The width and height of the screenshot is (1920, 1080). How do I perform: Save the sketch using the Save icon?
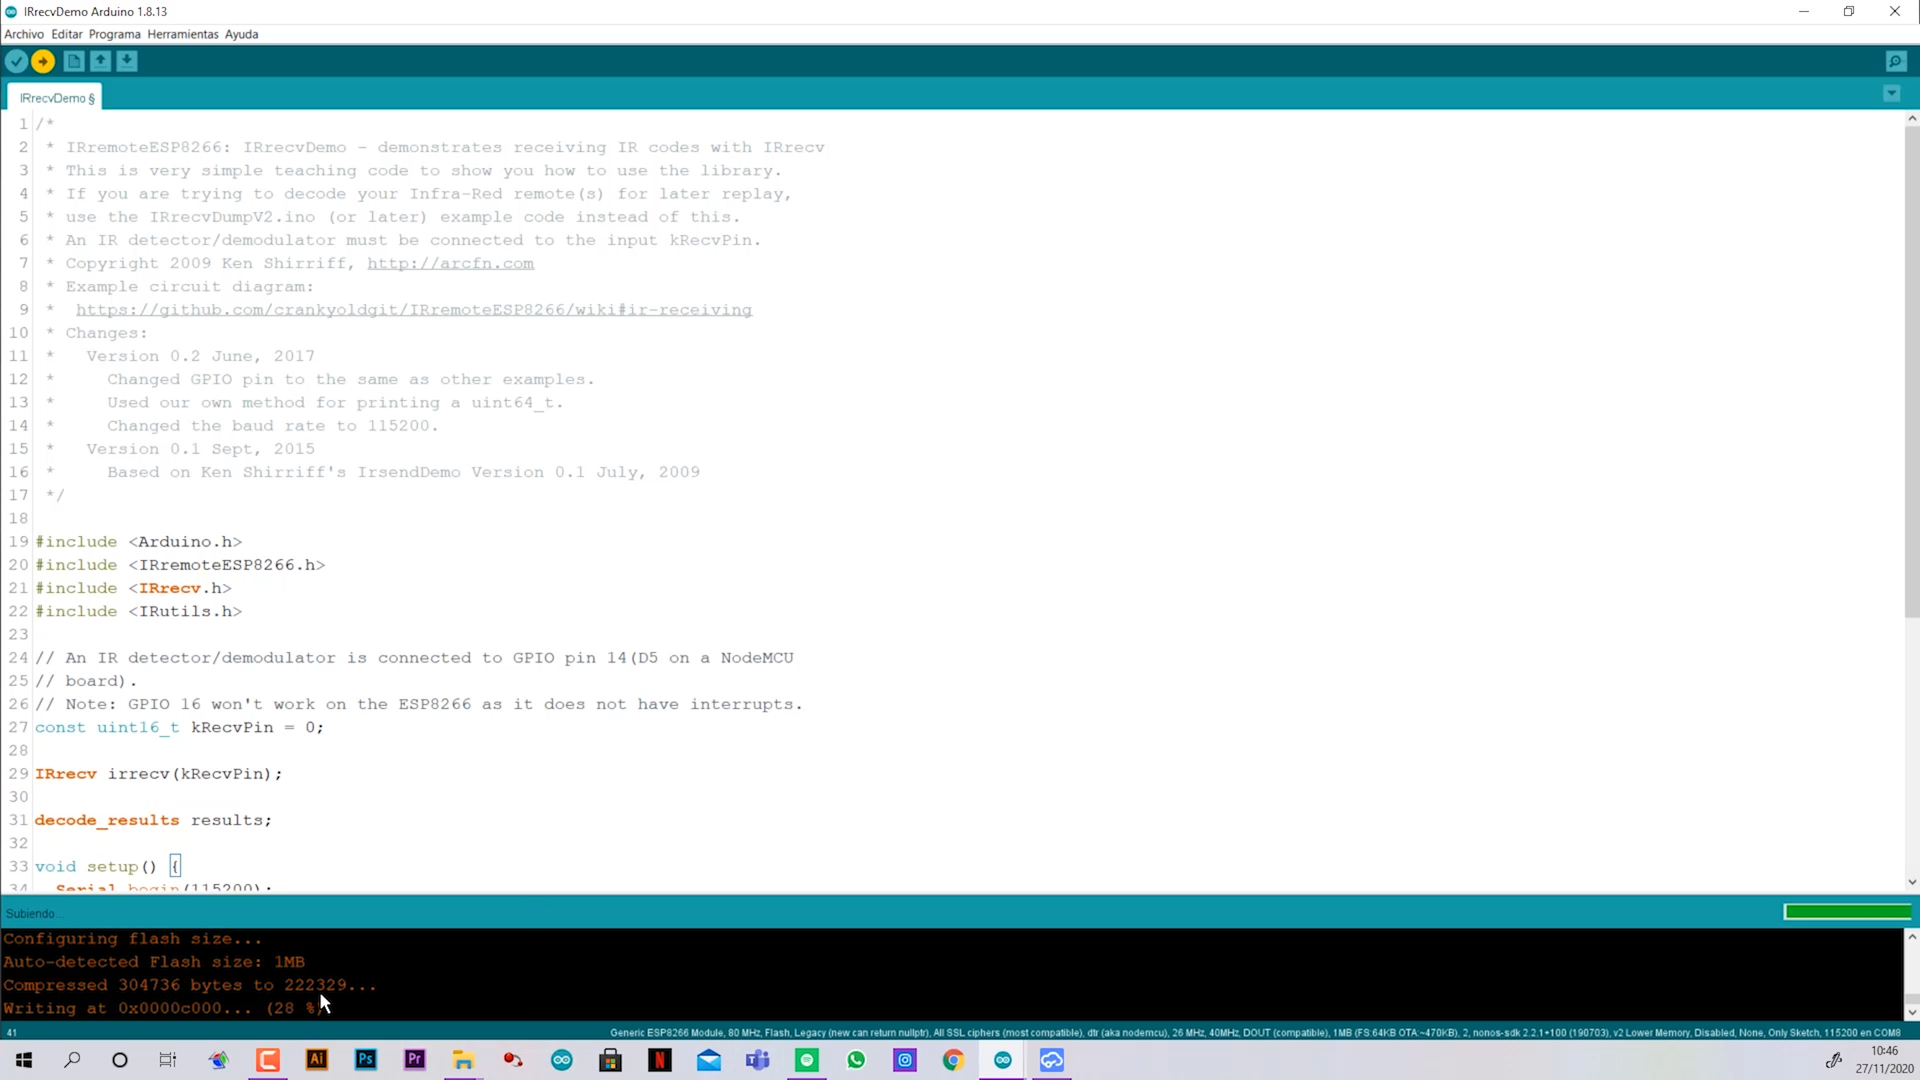tap(127, 62)
